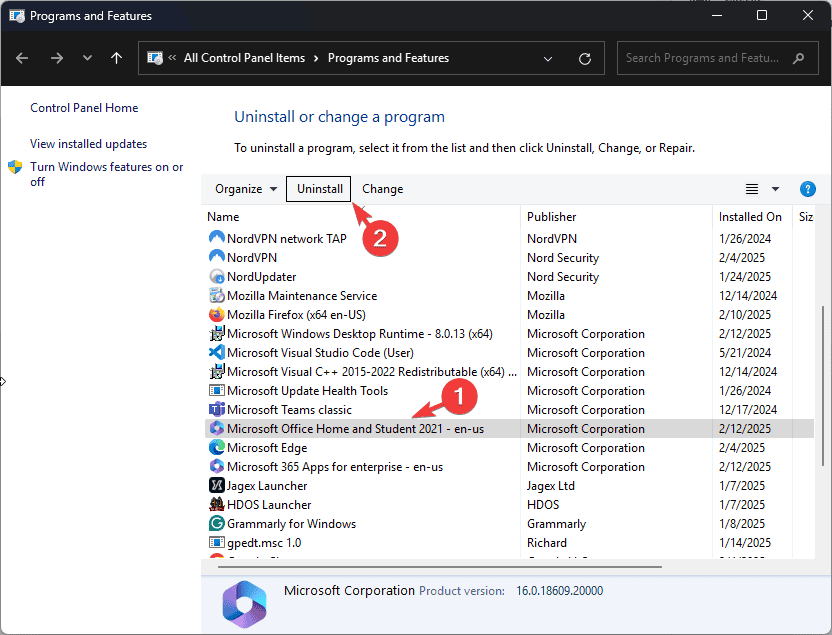Open the help question mark button

coord(807,189)
